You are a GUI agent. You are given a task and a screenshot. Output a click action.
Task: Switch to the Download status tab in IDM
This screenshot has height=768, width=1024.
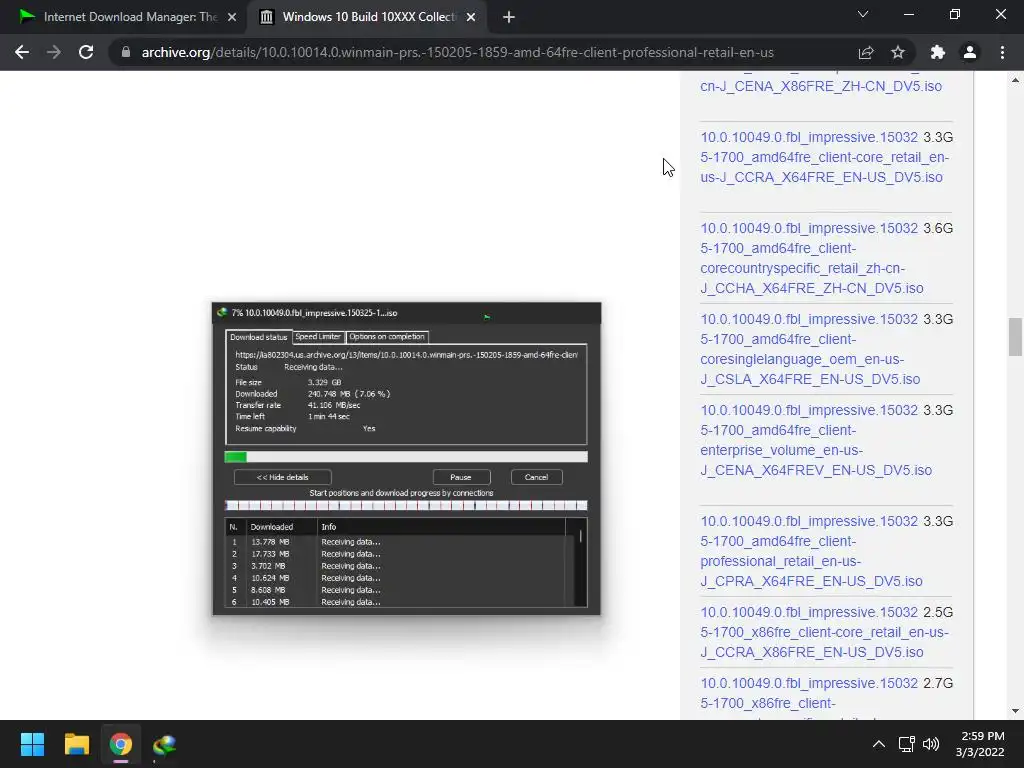tap(259, 337)
